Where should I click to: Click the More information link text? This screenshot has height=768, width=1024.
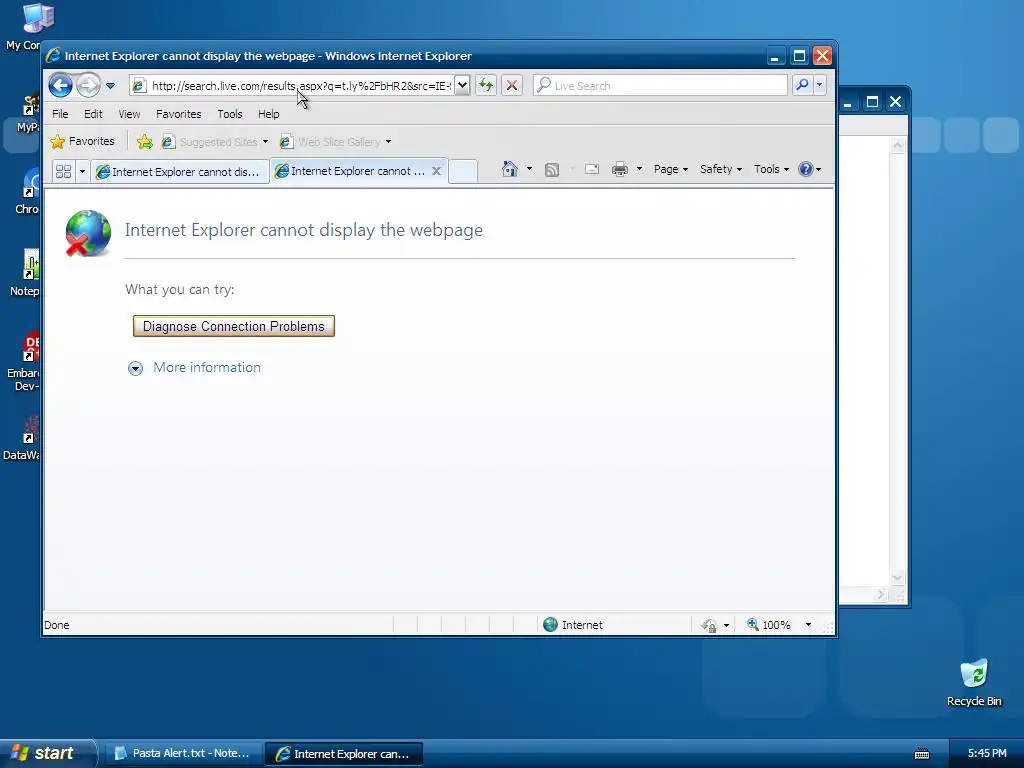point(207,368)
